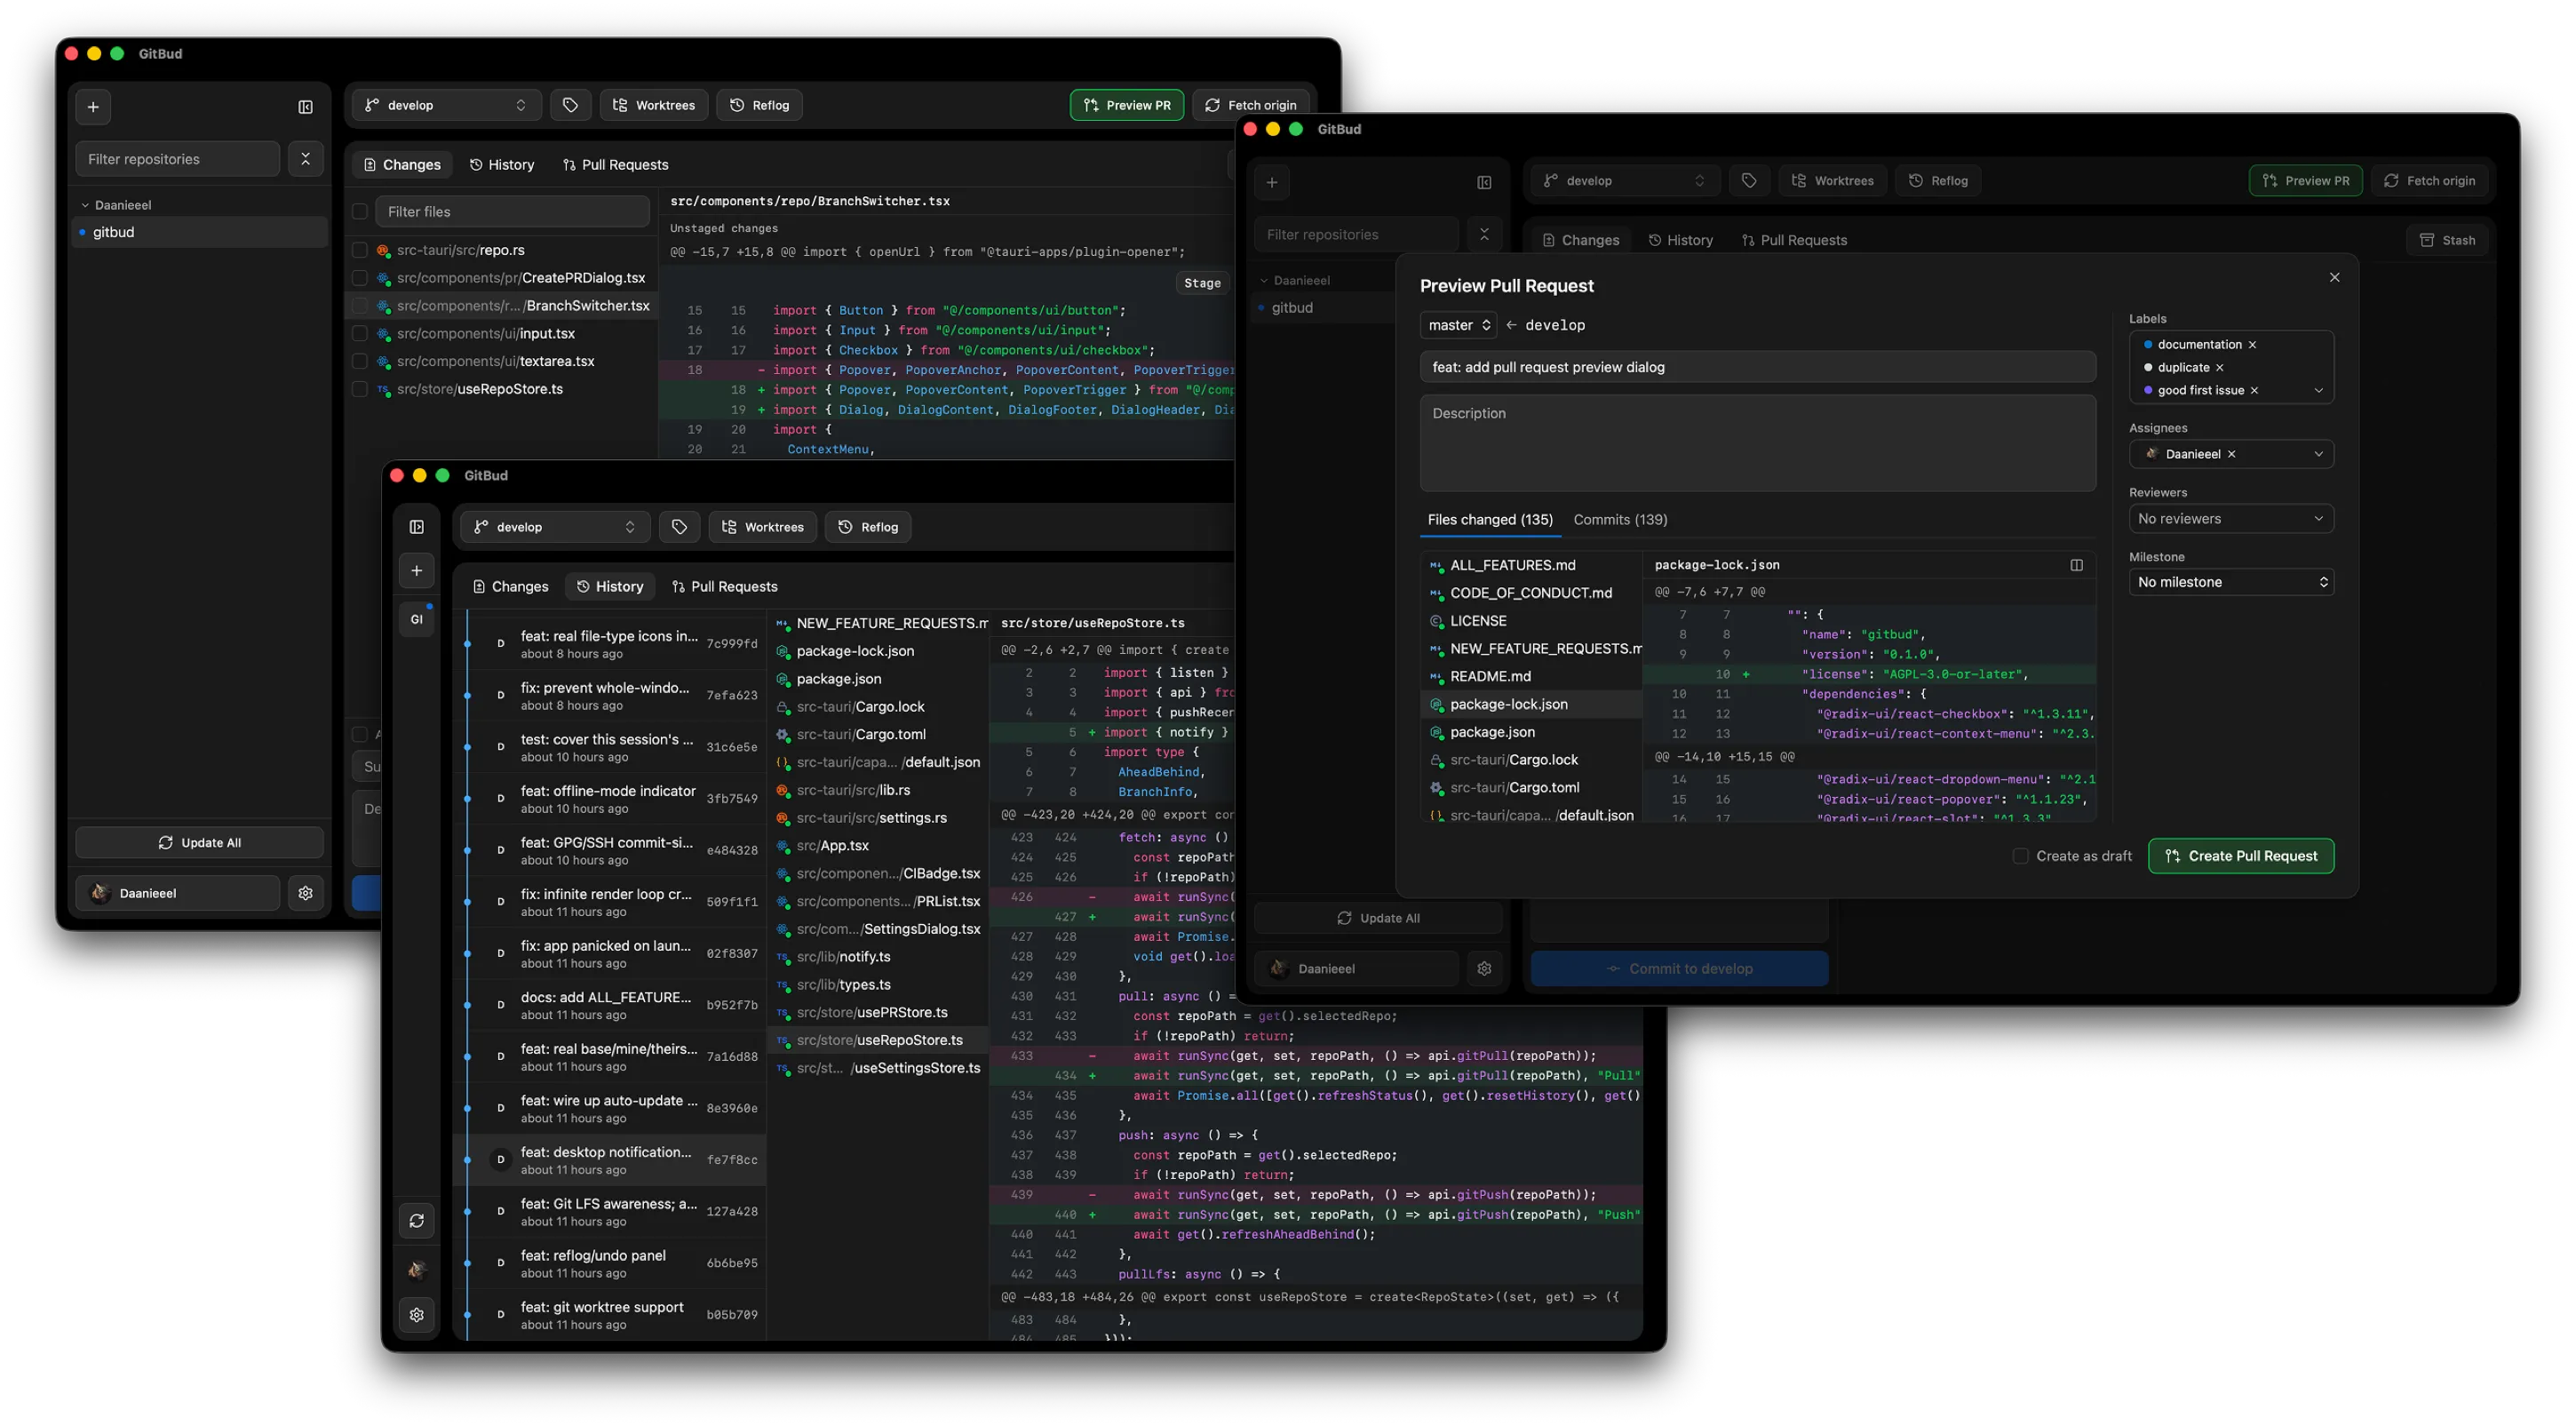
Task: Remove the duplicate label
Action: point(2219,368)
